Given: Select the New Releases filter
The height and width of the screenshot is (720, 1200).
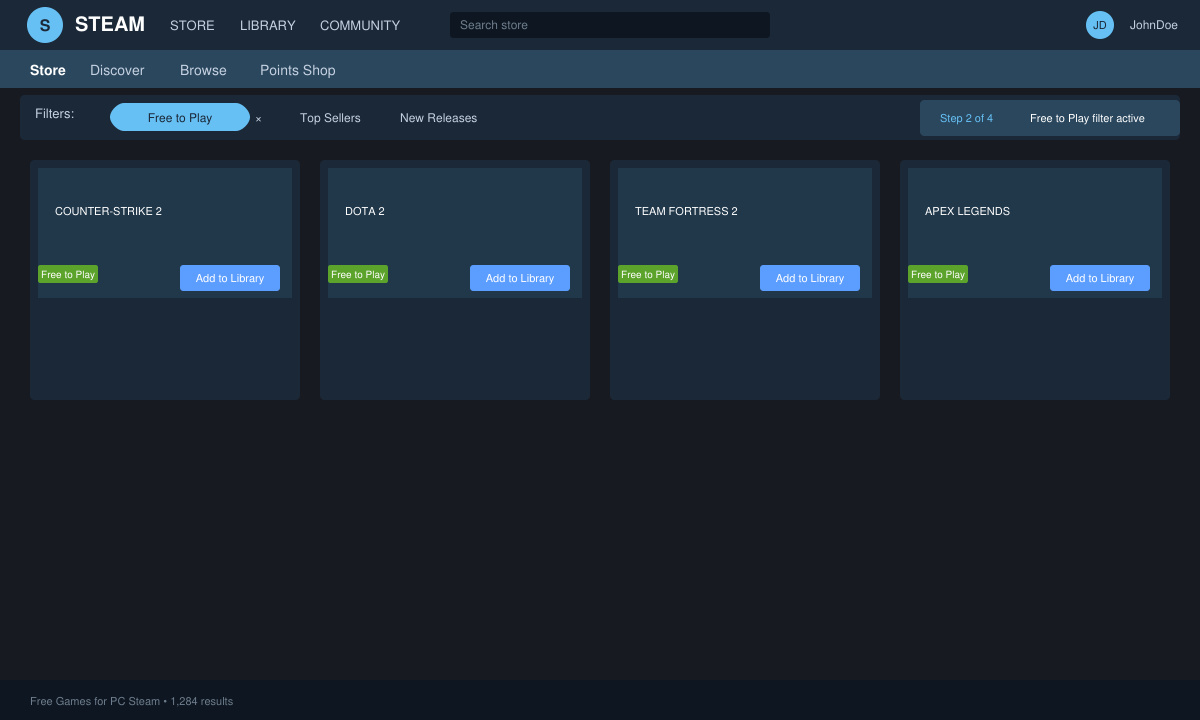Looking at the screenshot, I should click(x=438, y=118).
